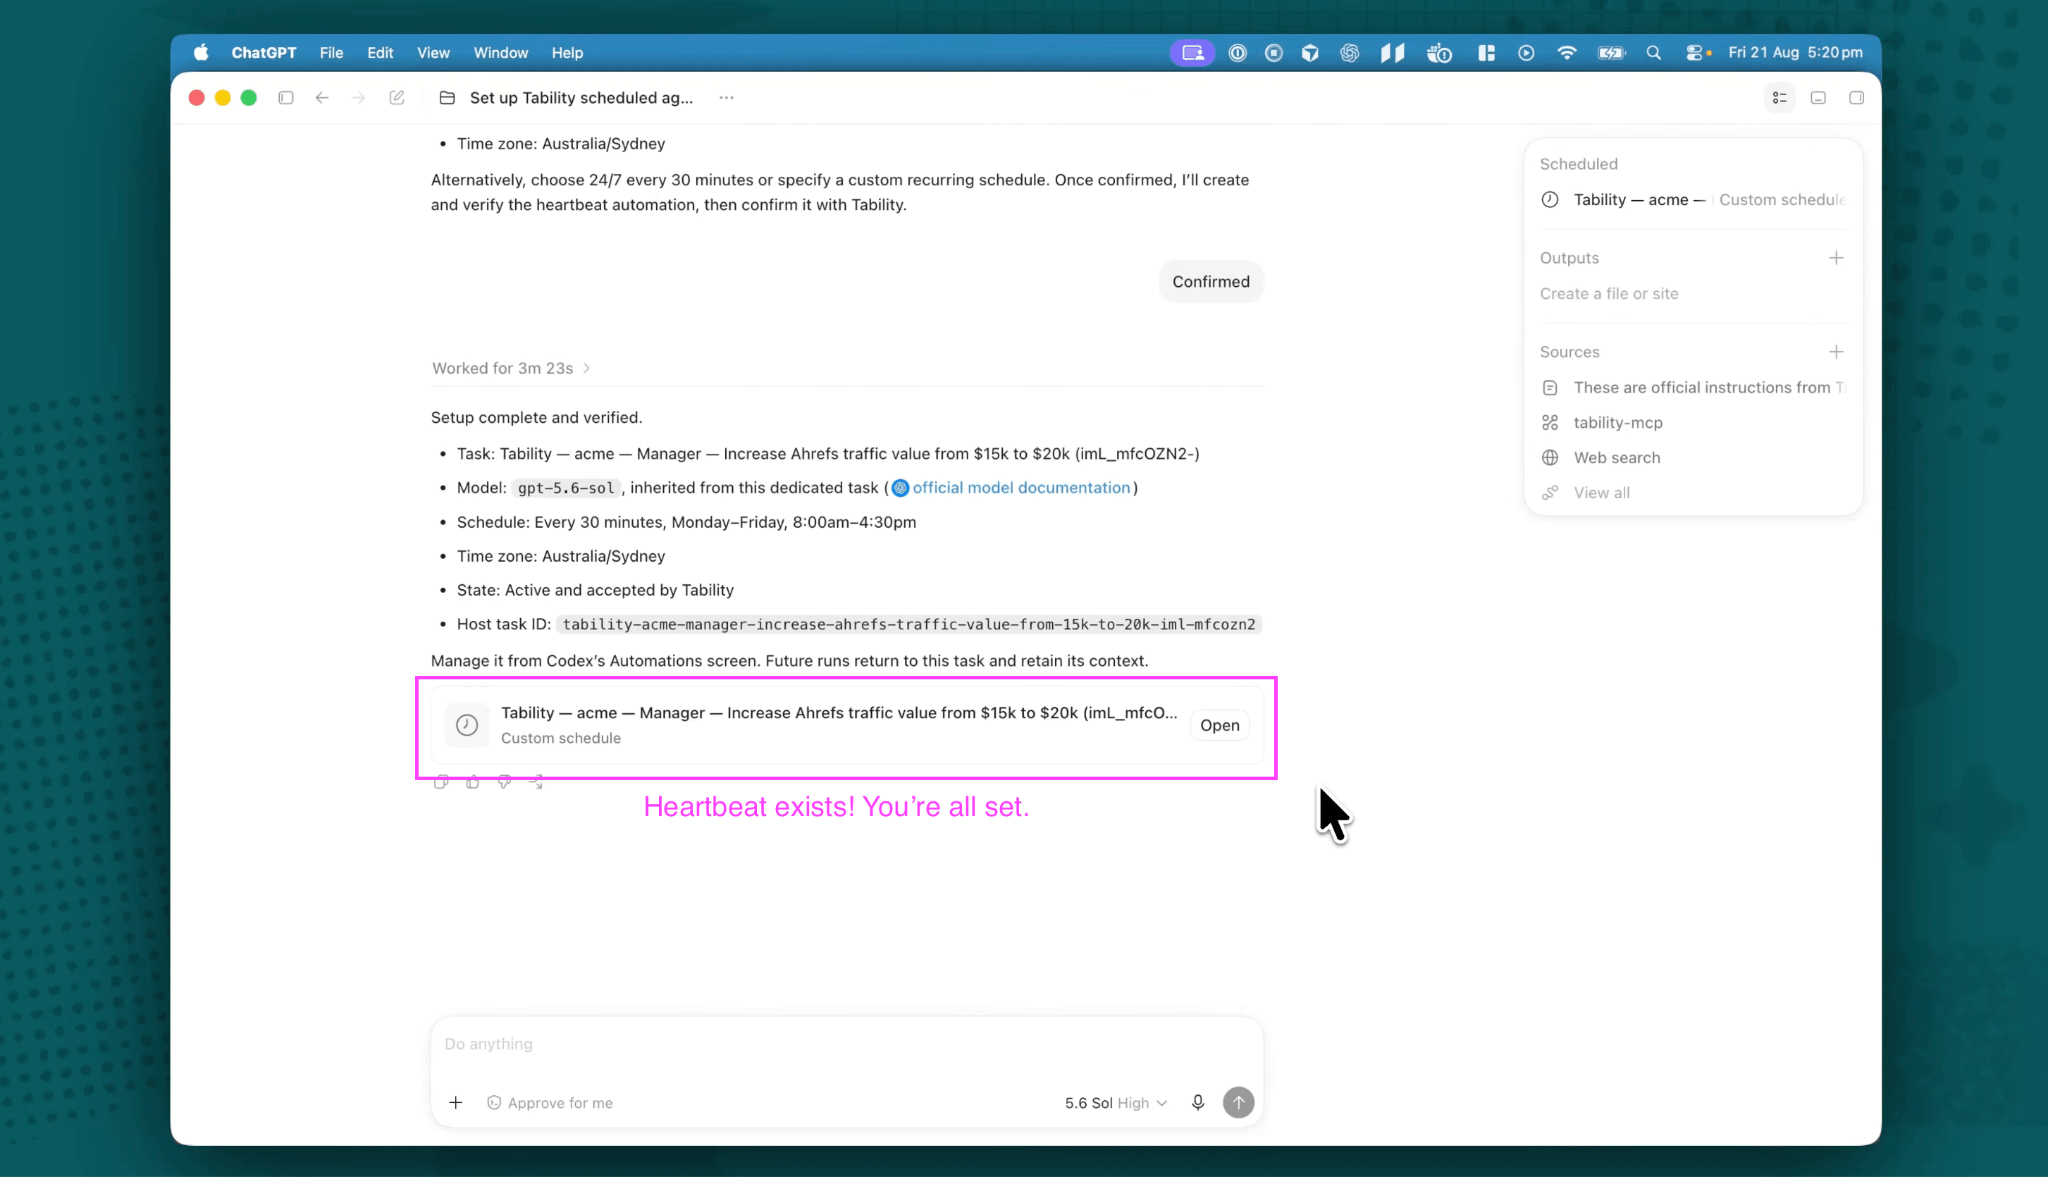Click the folder icon beside the task title
The height and width of the screenshot is (1177, 2048).
click(x=447, y=98)
